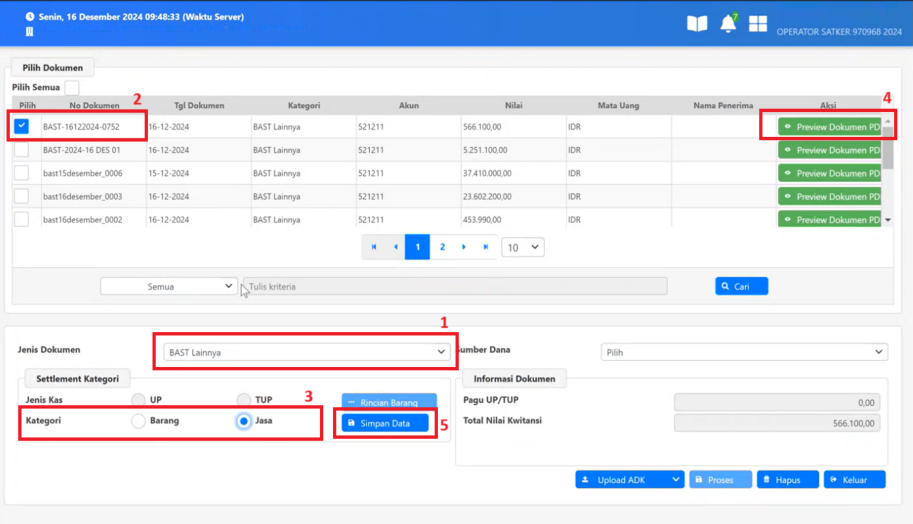The width and height of the screenshot is (913, 524).
Task: Expand the Sumber Dana Pilih dropdown
Action: point(743,352)
